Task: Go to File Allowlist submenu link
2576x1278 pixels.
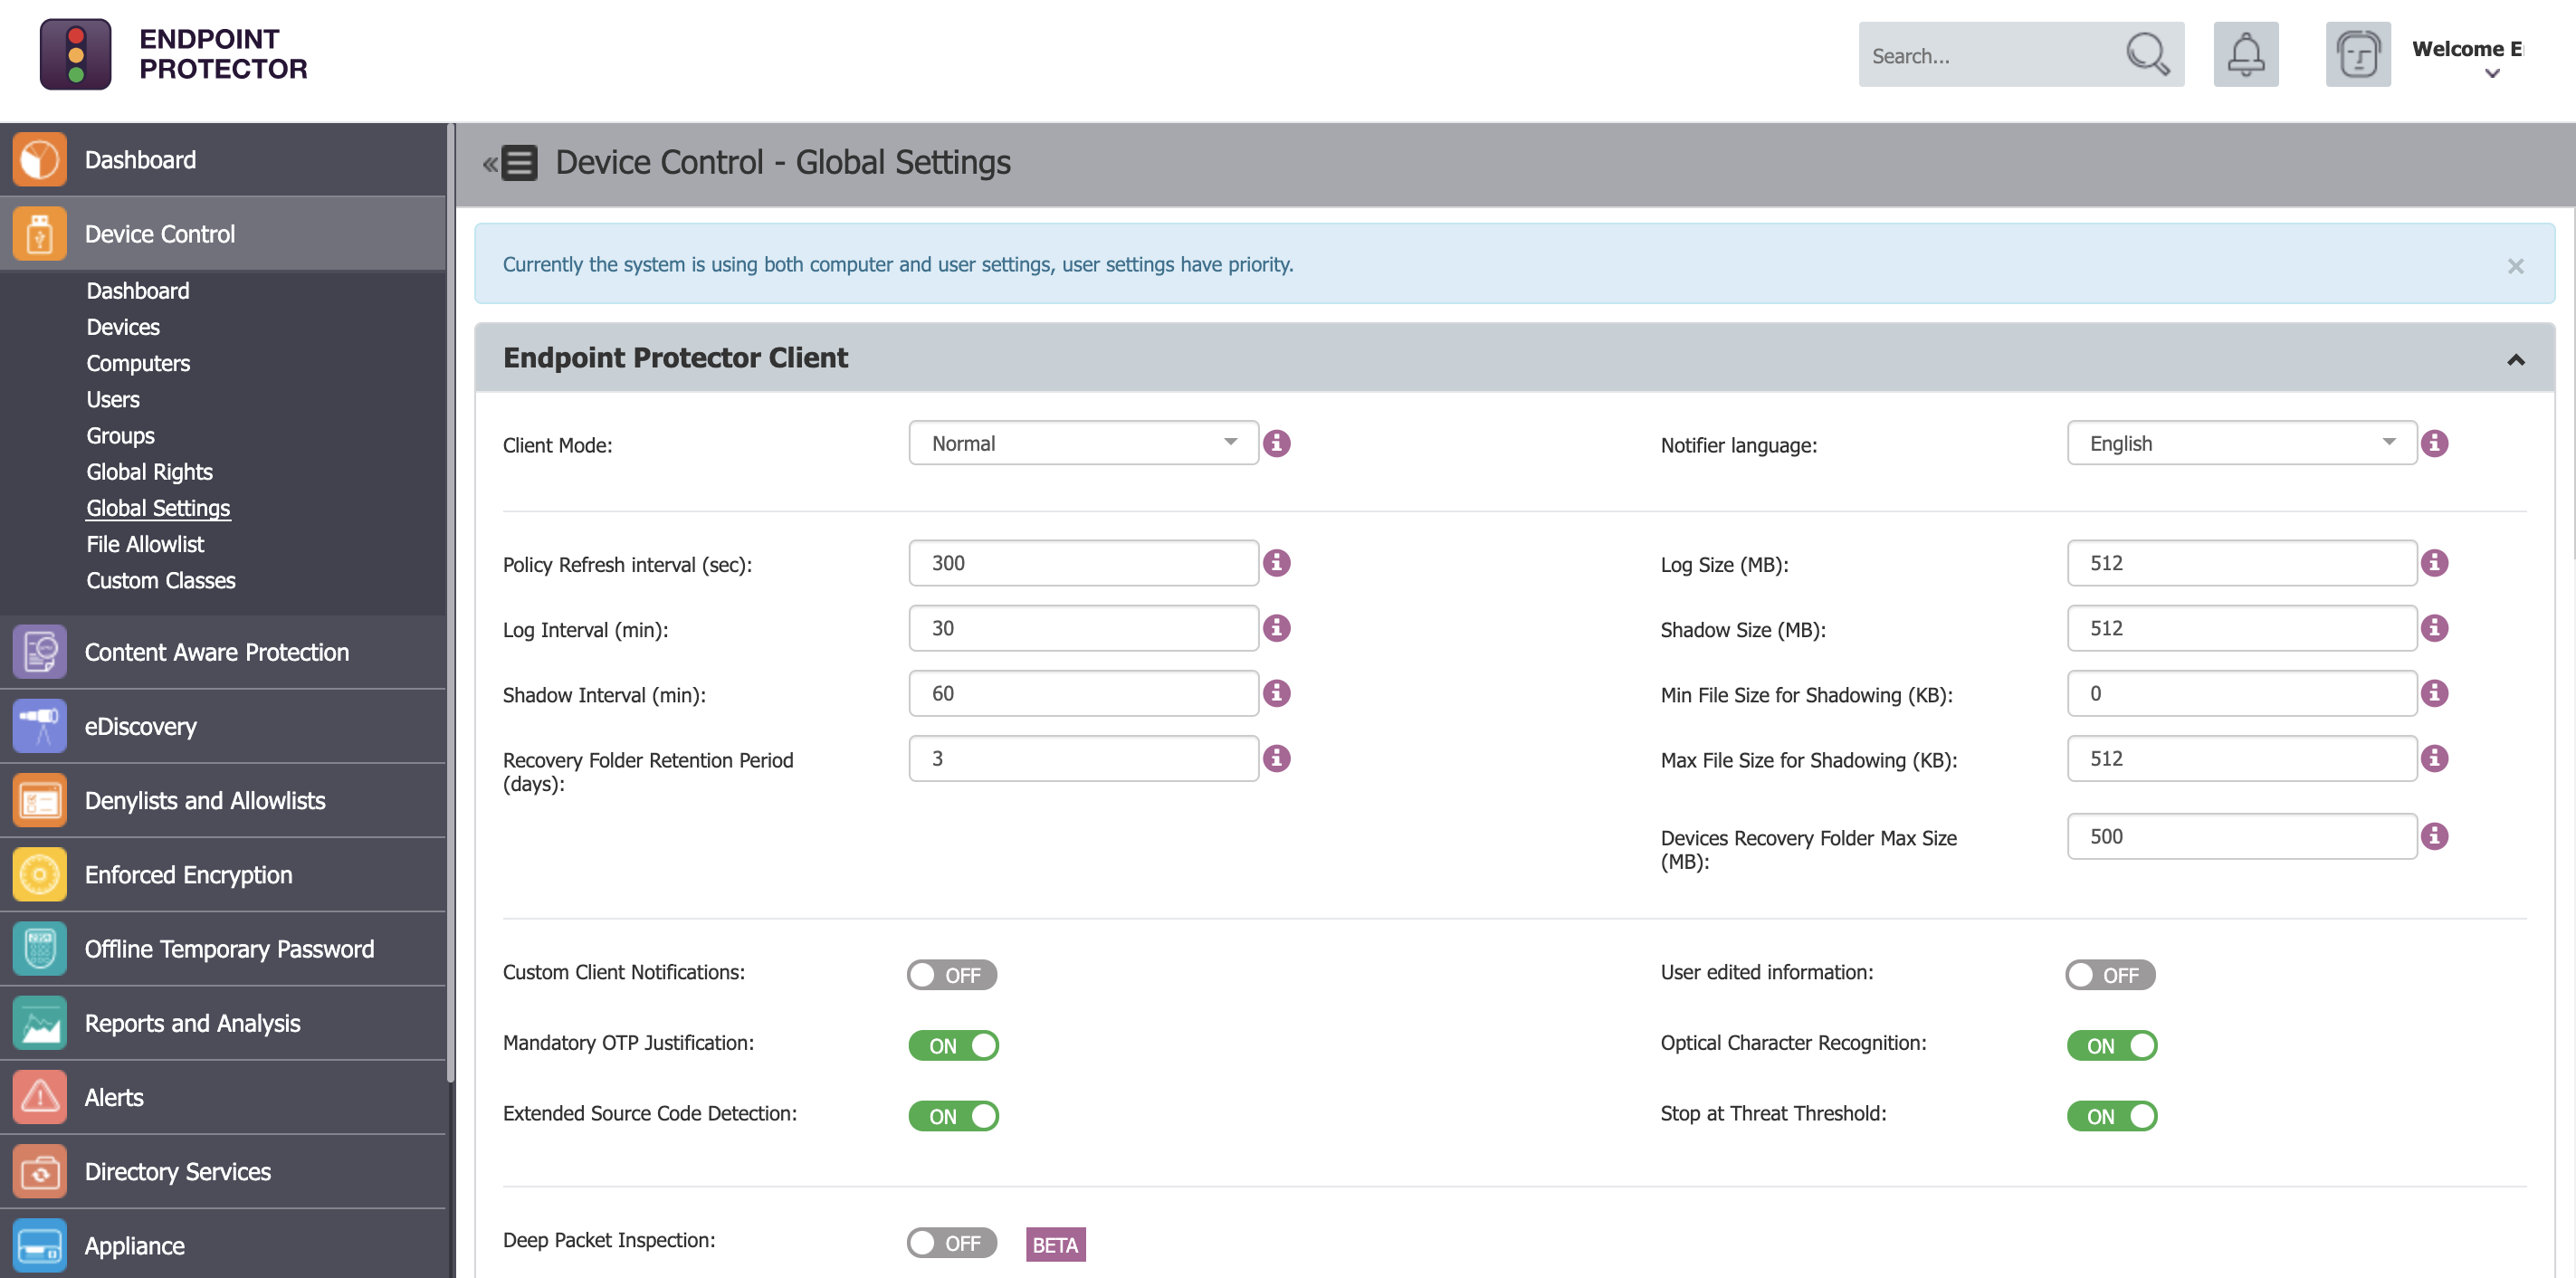Action: coord(145,544)
